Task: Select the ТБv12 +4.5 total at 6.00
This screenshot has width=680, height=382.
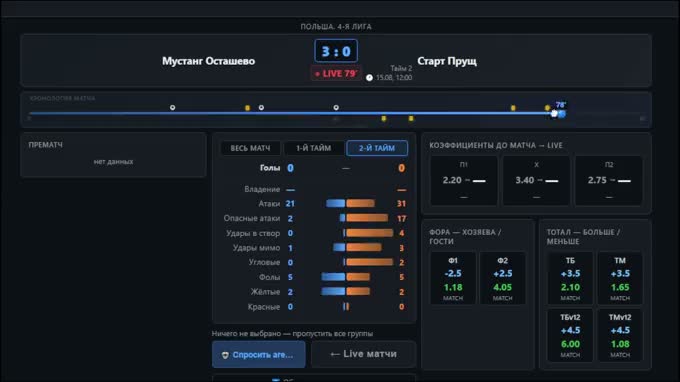Action: tap(570, 335)
